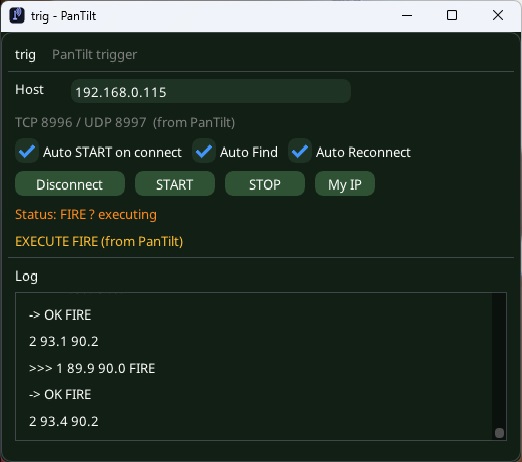
Task: Toggle the Auto START on connect checkbox
Action: coord(27,151)
